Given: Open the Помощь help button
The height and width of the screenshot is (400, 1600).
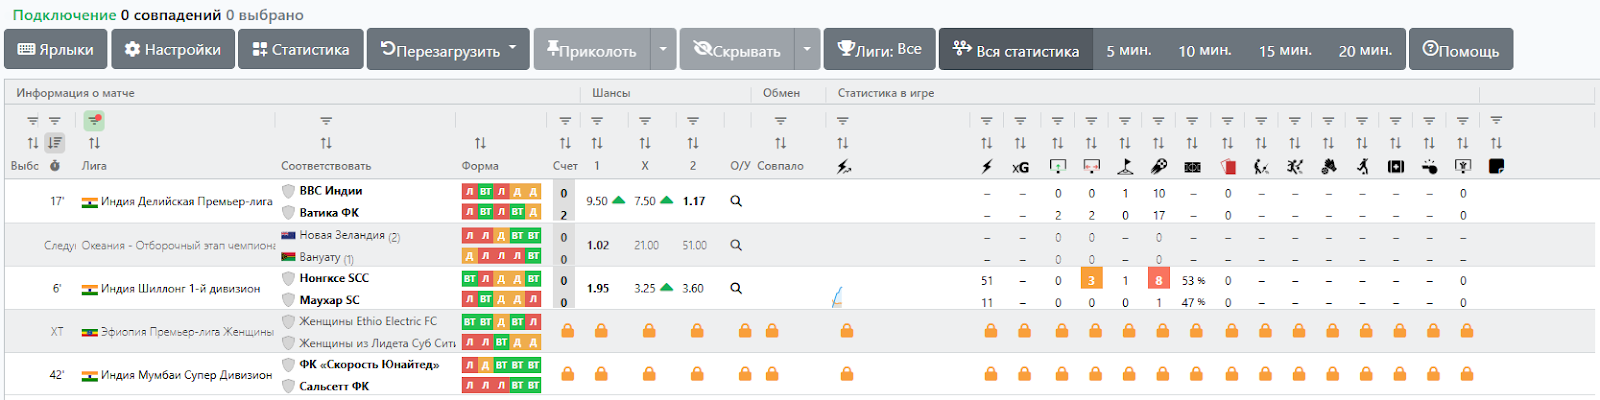Looking at the screenshot, I should coord(1461,49).
